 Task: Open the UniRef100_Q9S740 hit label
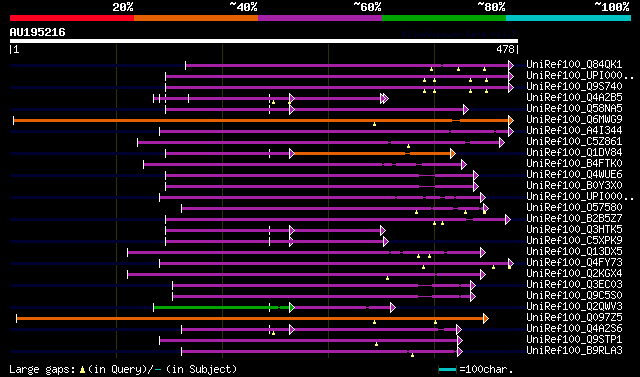[x=574, y=86]
